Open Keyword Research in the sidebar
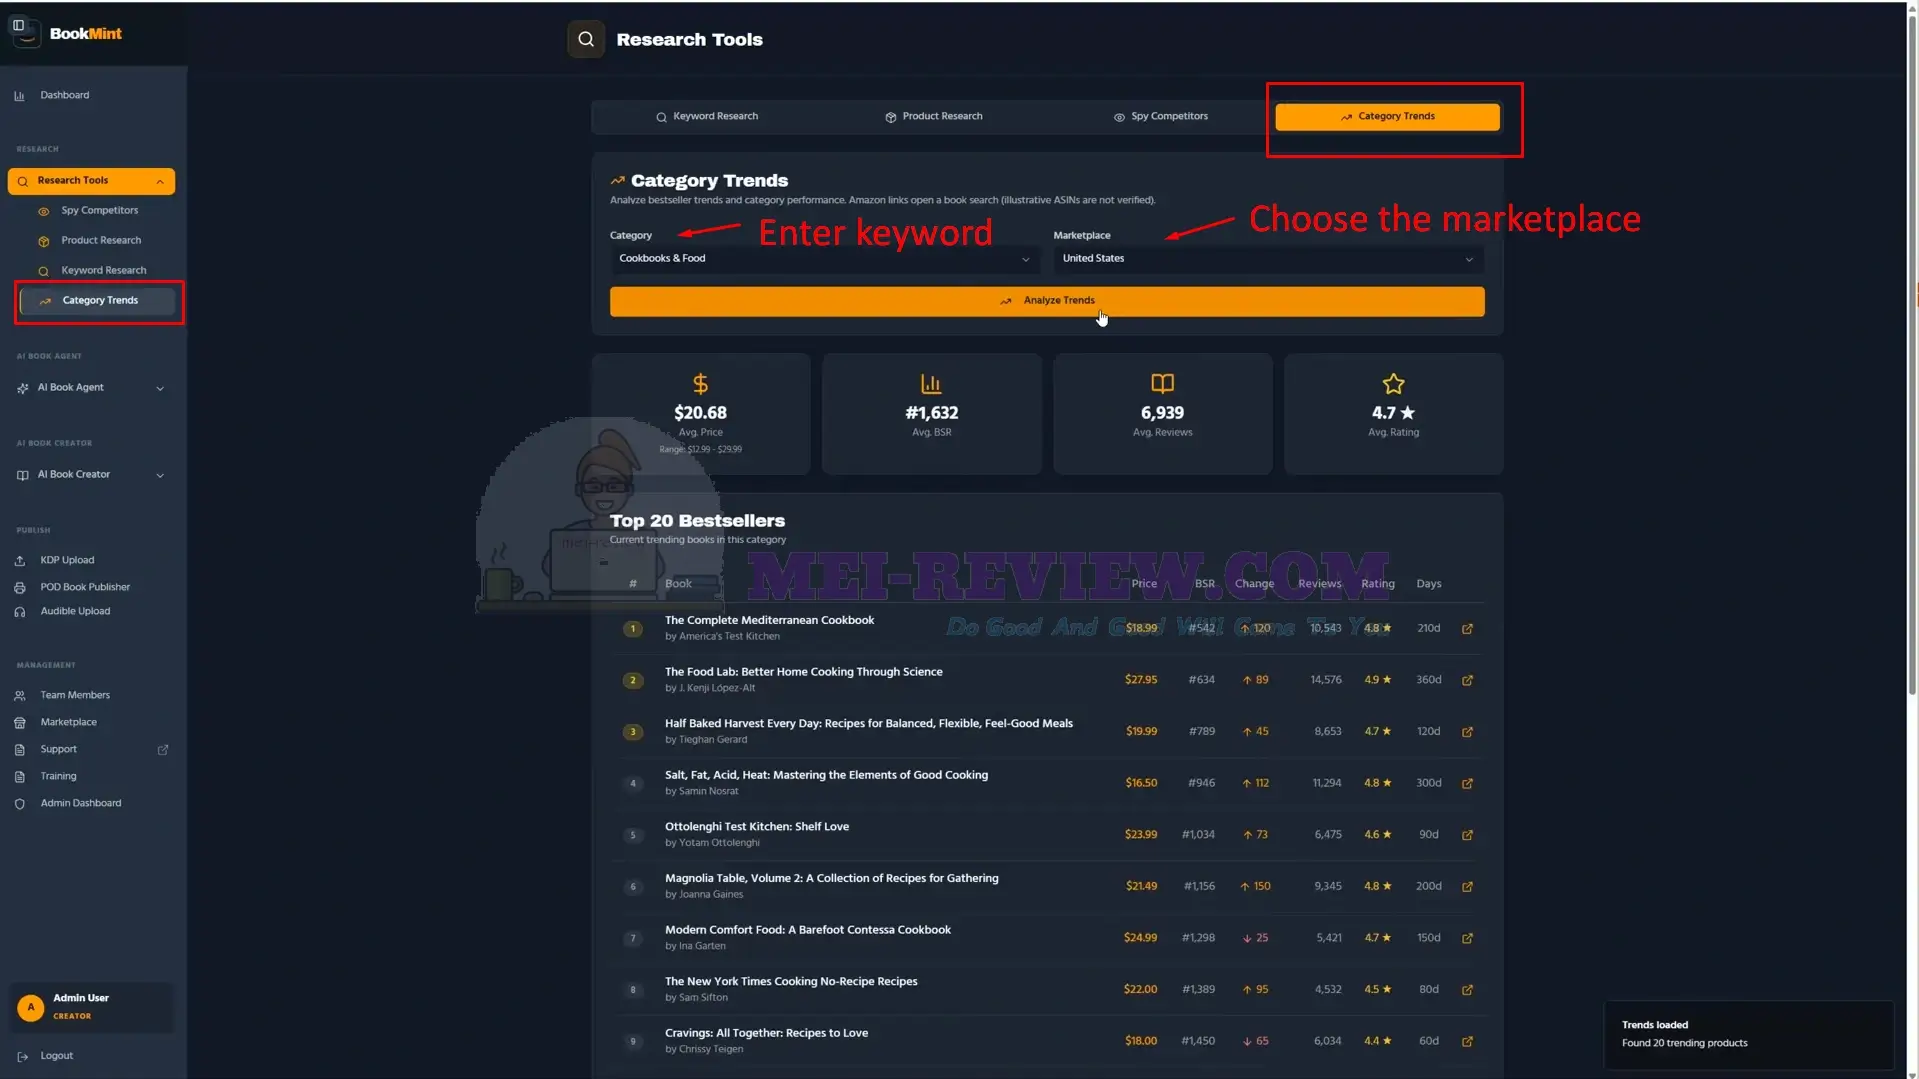The width and height of the screenshot is (1919, 1079). [x=103, y=271]
